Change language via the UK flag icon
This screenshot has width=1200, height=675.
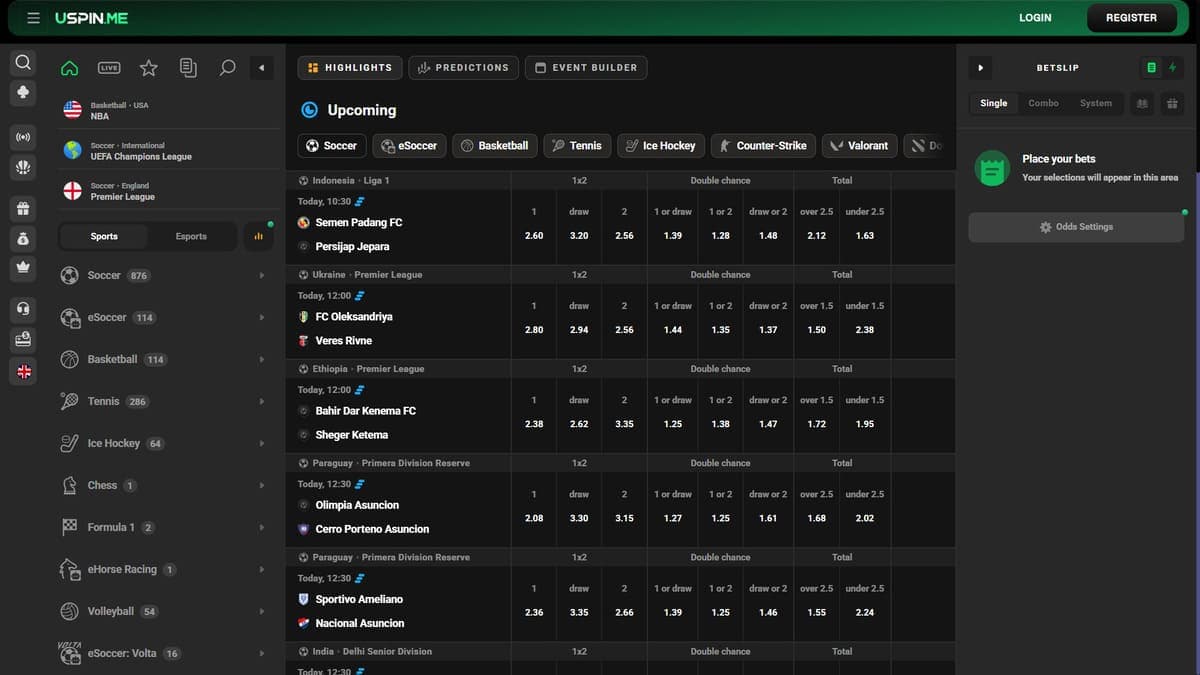24,371
